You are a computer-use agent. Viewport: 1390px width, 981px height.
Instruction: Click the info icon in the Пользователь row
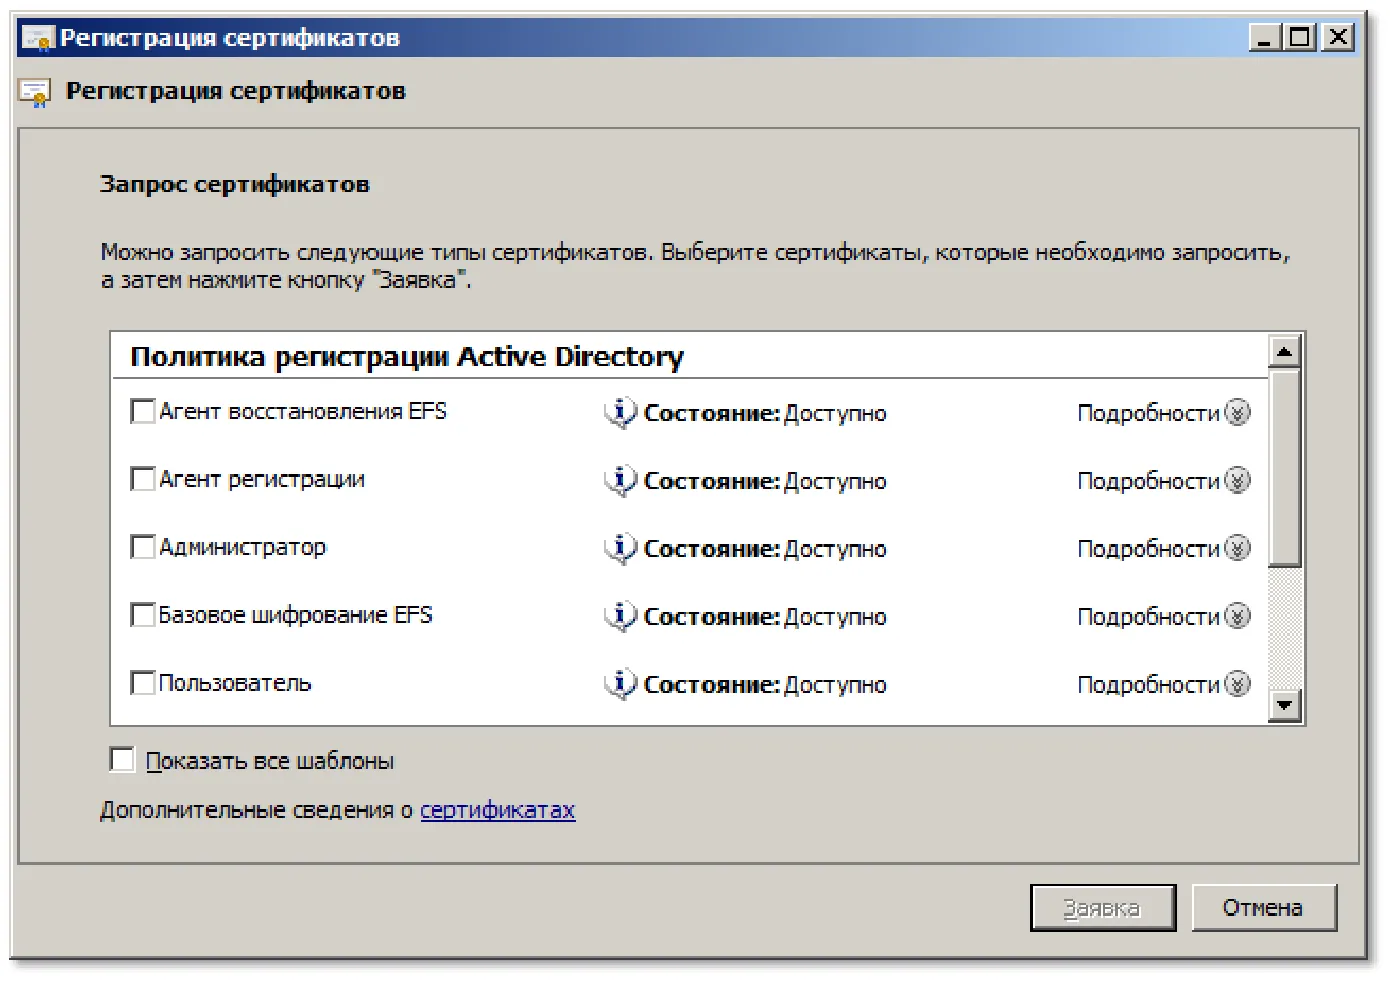(620, 685)
